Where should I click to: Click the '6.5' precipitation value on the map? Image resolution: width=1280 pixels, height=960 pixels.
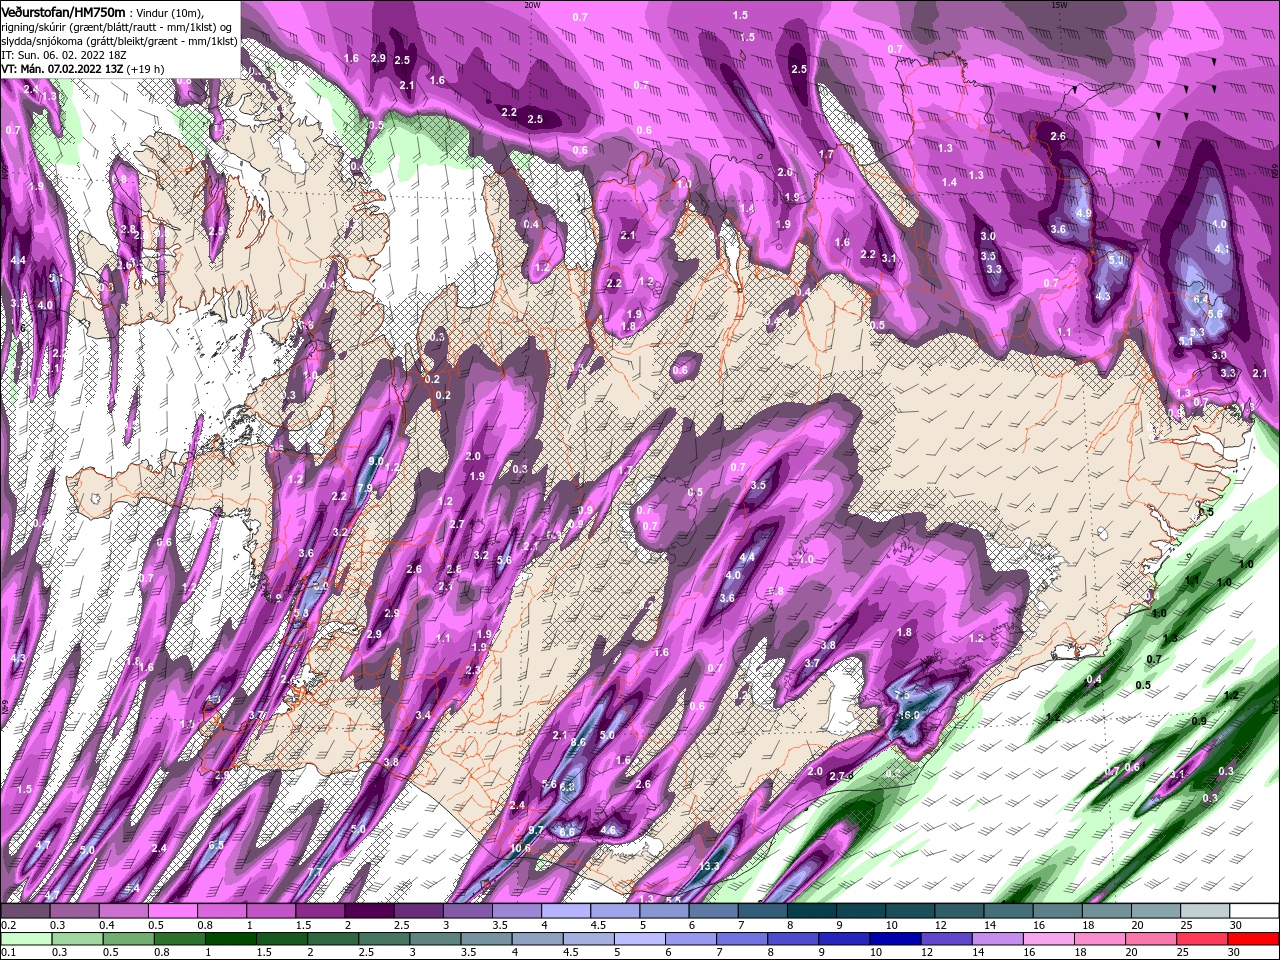click(x=217, y=845)
